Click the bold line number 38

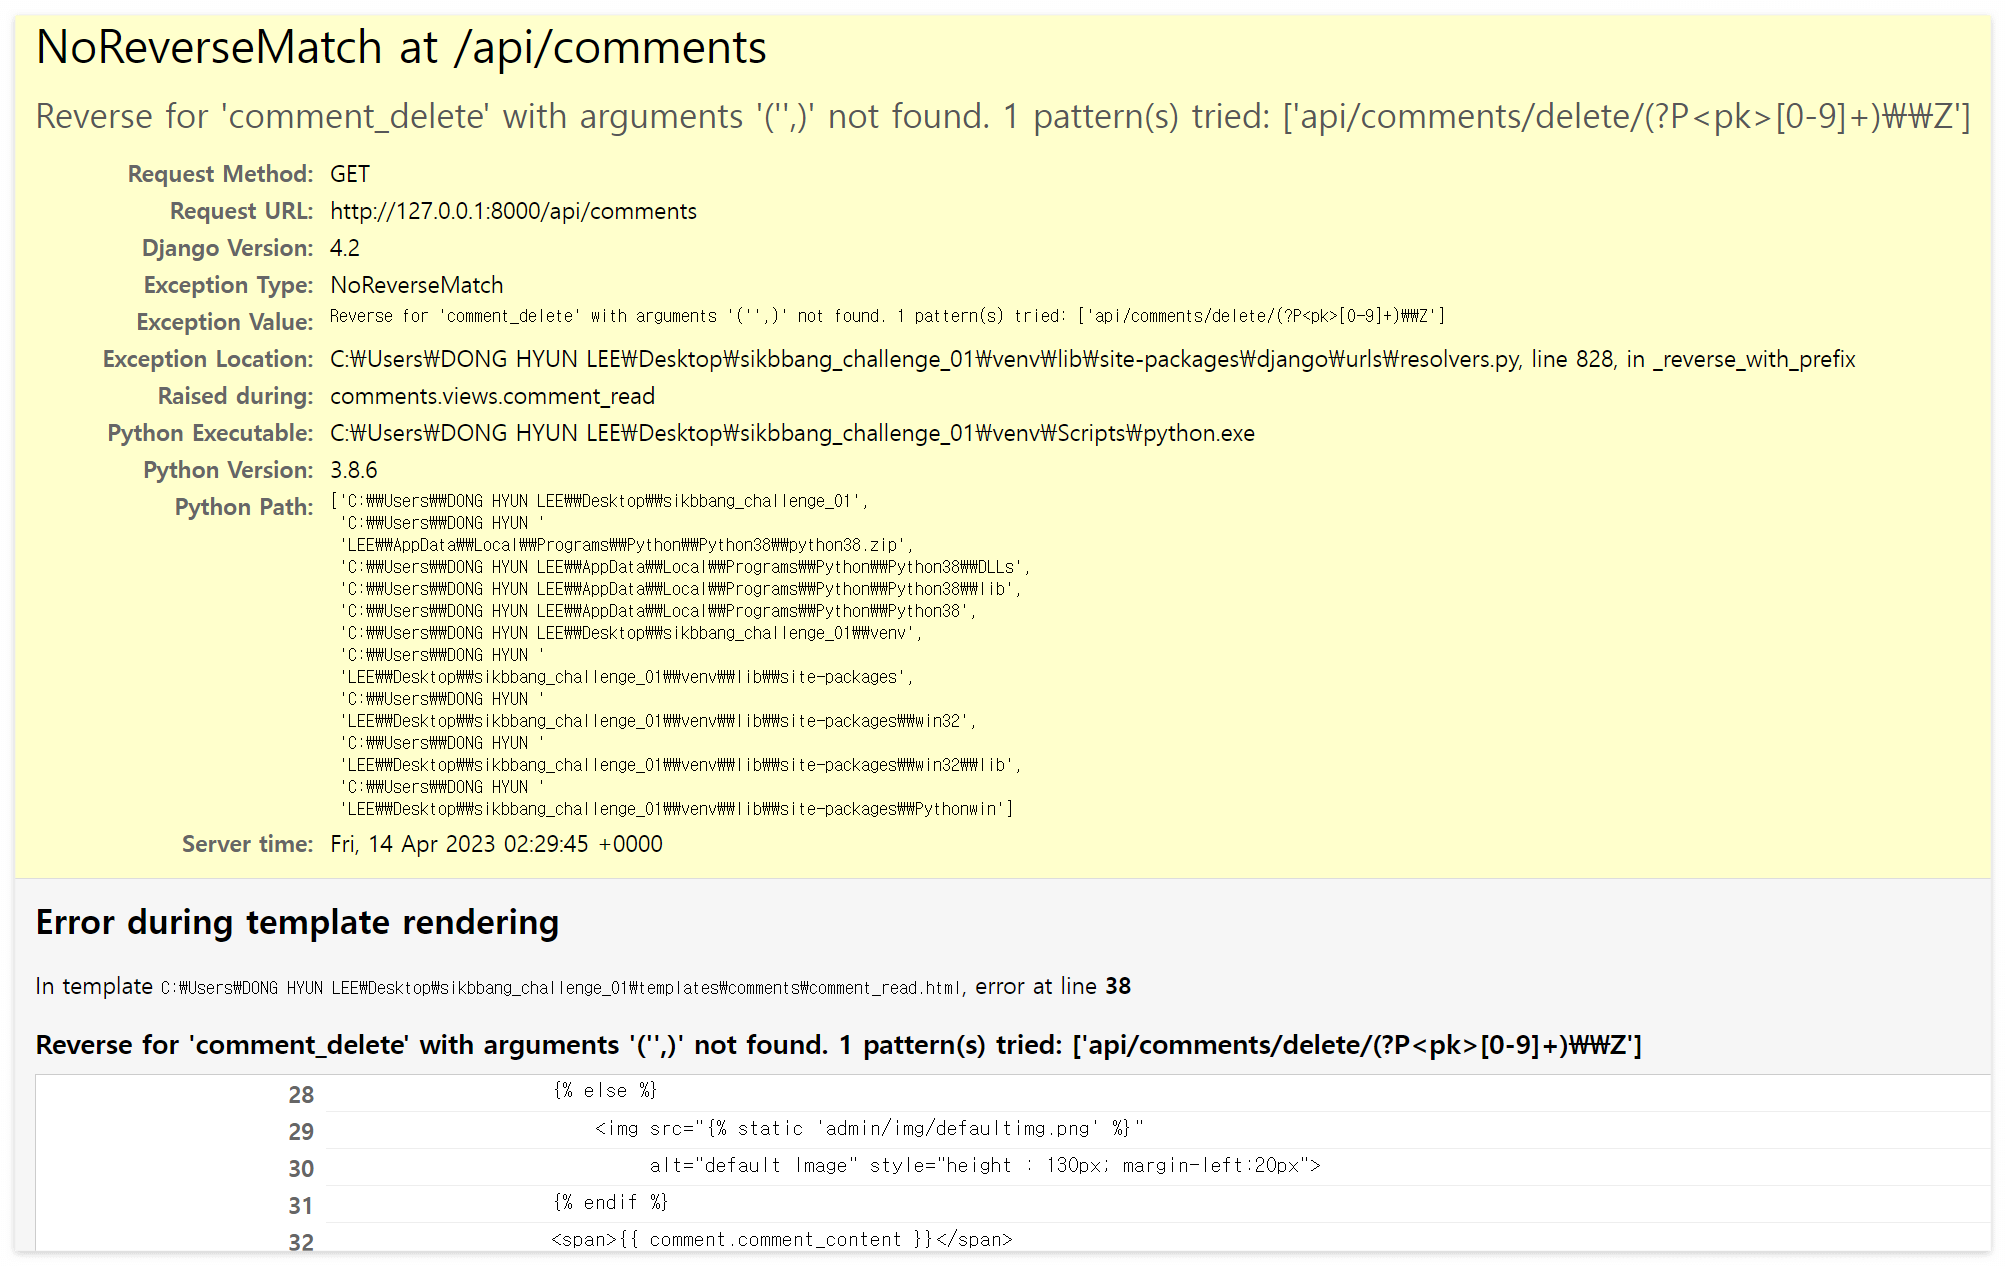pyautogui.click(x=1117, y=986)
